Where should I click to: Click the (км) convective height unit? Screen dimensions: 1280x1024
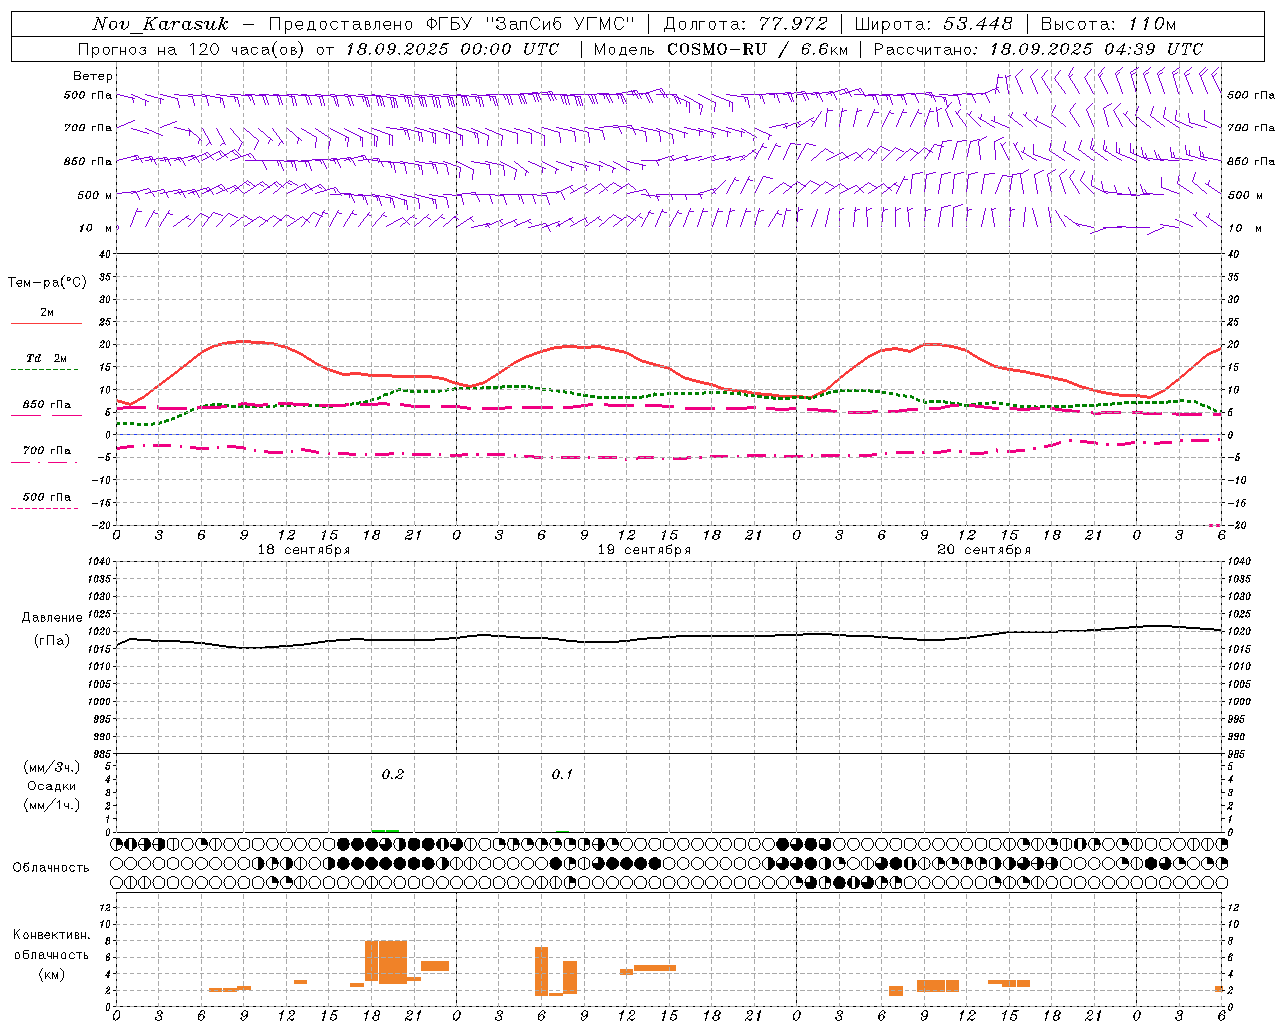click(52, 974)
